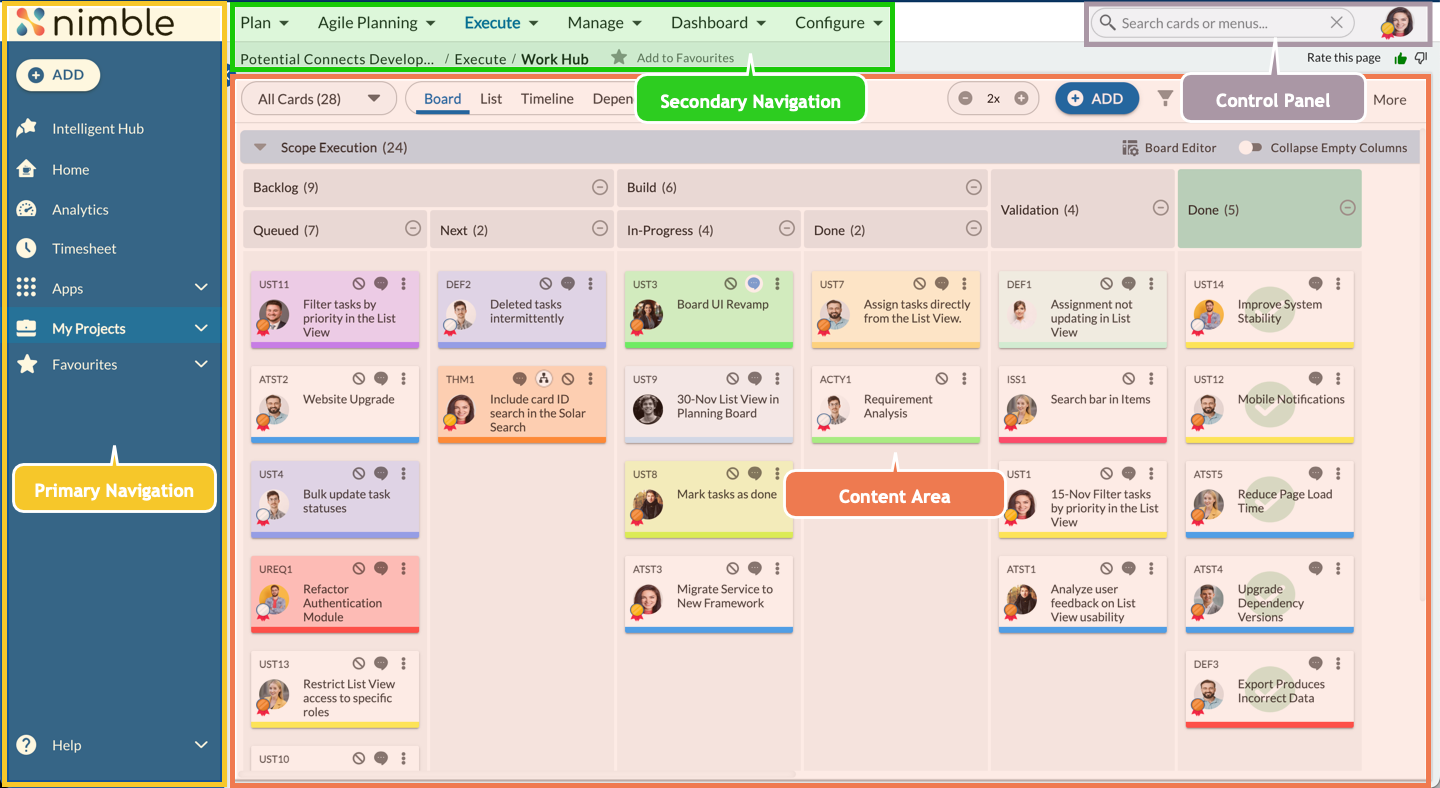This screenshot has width=1440, height=788.
Task: Open Timesheet in the sidebar
Action: (x=84, y=249)
